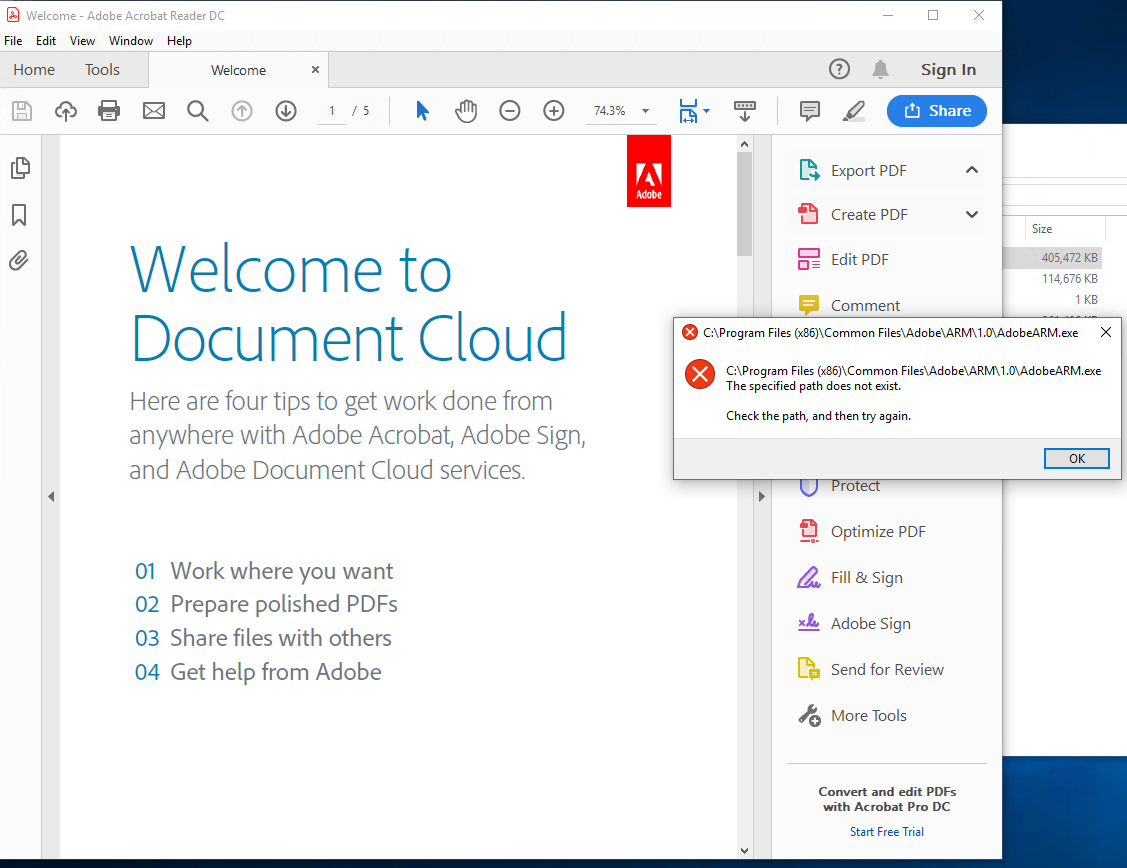Open the email send icon

(x=154, y=111)
